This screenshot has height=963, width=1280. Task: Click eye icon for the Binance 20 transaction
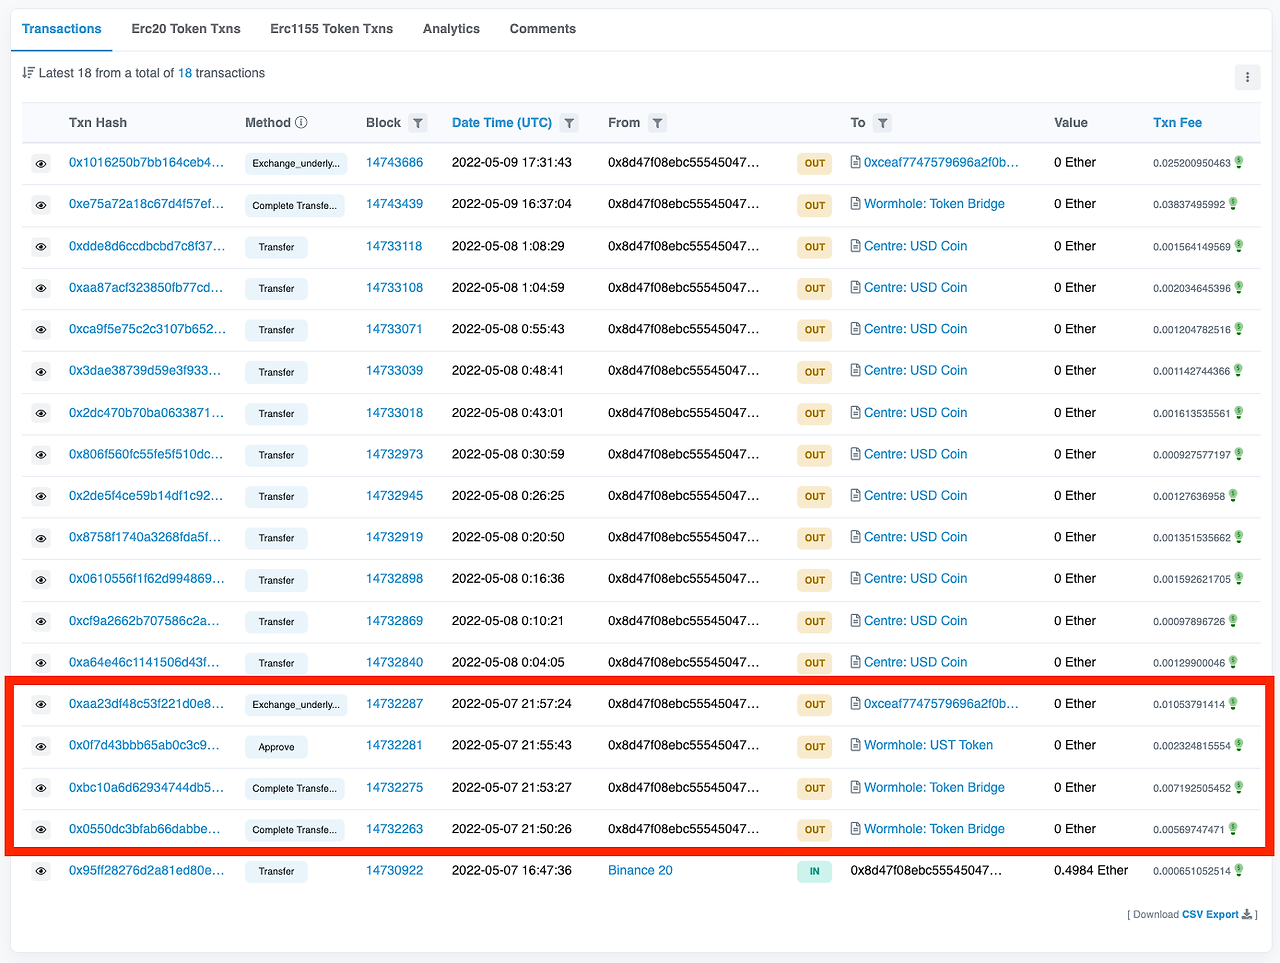tap(41, 872)
